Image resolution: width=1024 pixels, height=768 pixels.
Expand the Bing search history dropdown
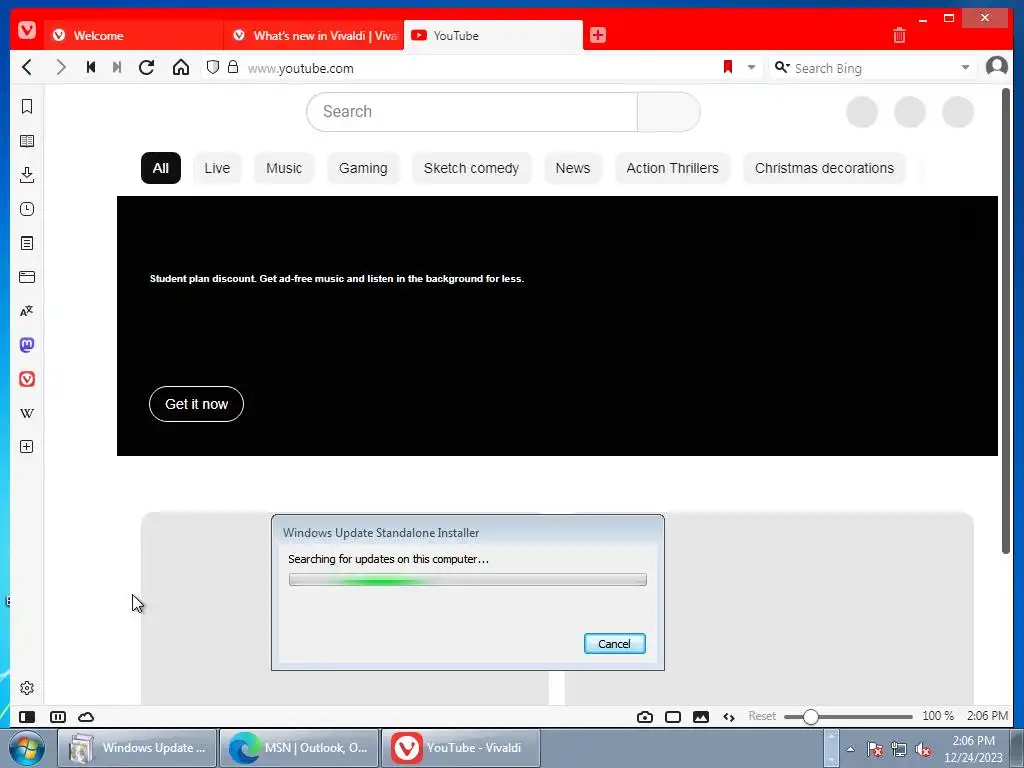tap(965, 67)
